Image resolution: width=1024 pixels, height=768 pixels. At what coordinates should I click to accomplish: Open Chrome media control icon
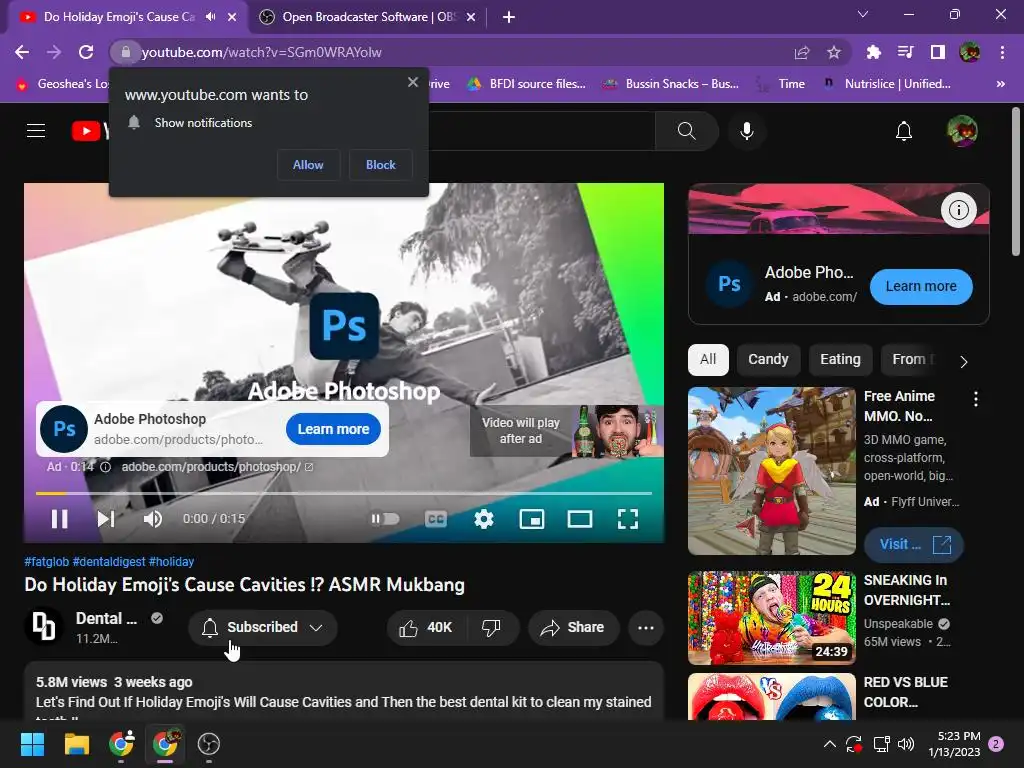[905, 52]
